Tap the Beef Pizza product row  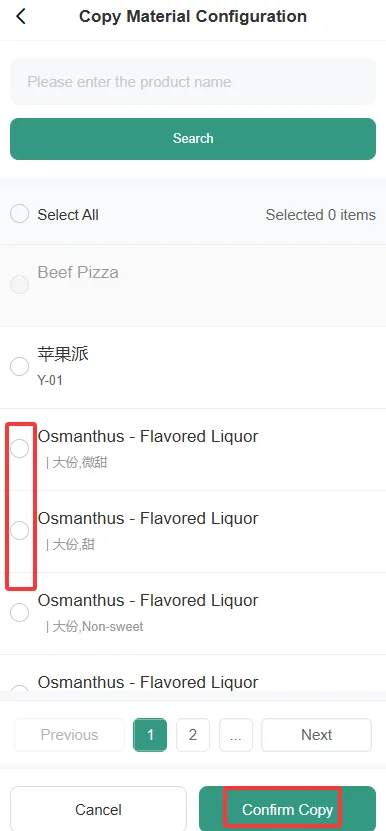(193, 285)
